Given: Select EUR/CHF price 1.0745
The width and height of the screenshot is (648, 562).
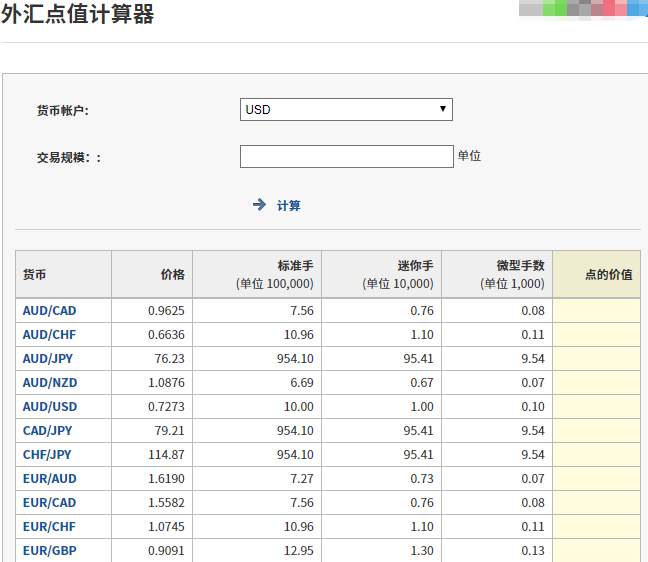Looking at the screenshot, I should (x=166, y=526).
